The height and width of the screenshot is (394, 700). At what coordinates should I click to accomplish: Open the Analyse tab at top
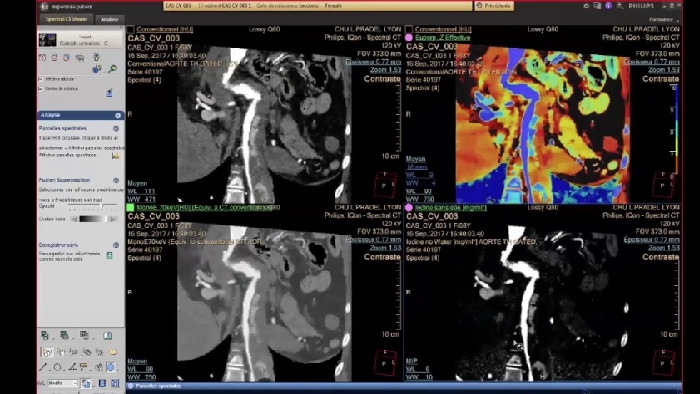(x=110, y=20)
